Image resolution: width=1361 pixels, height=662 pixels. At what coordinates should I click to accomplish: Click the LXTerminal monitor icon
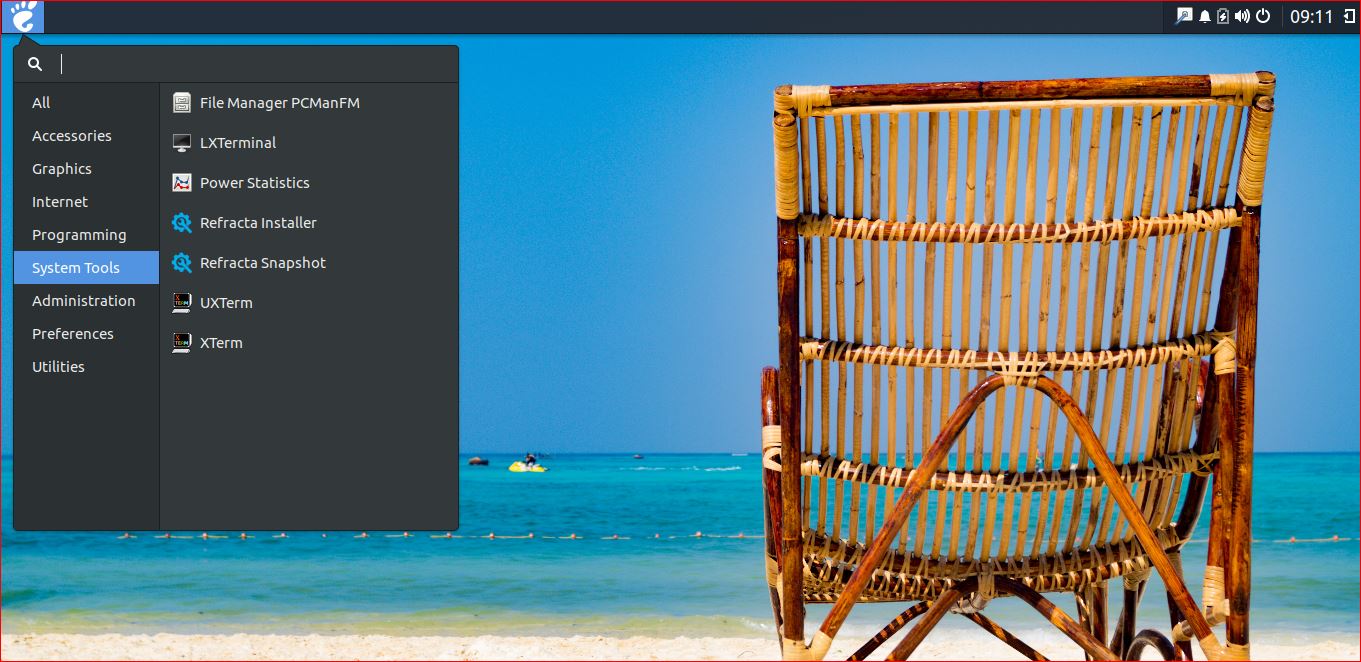(x=182, y=142)
